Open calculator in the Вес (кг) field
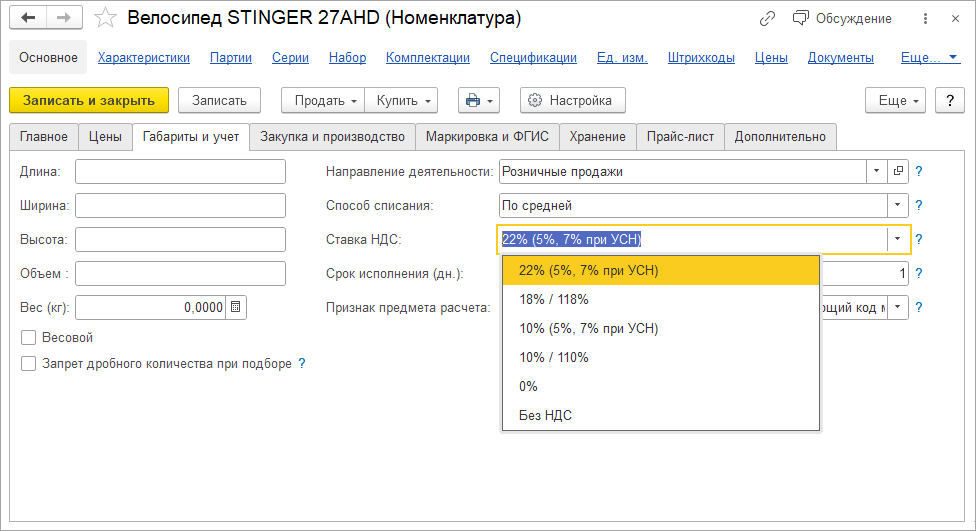The image size is (976, 531). [235, 307]
